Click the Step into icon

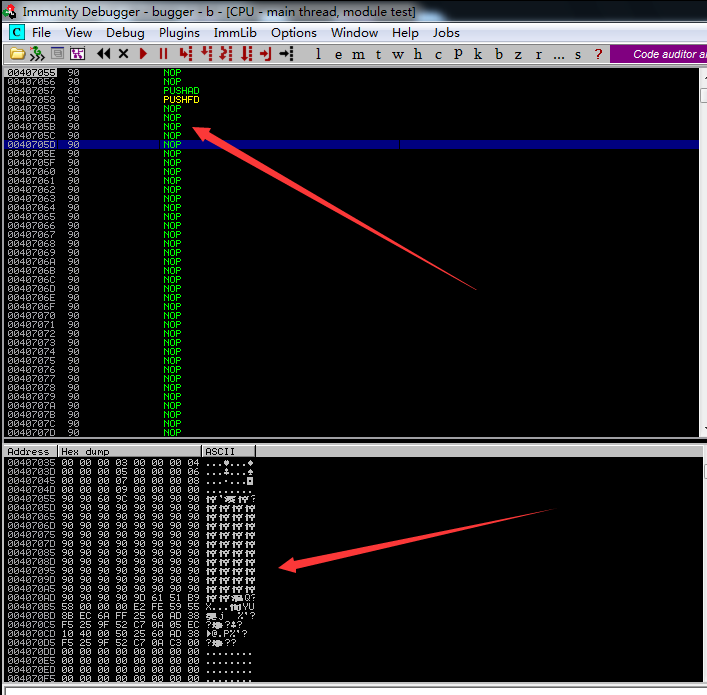tap(185, 54)
